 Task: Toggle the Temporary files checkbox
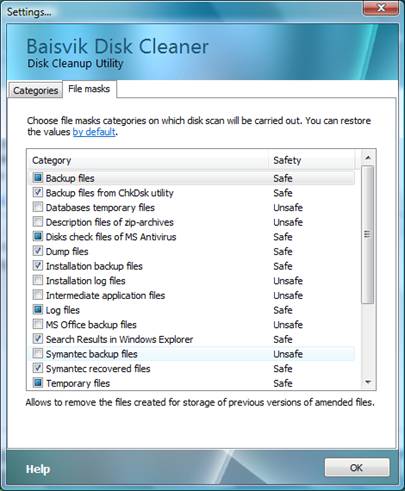(x=38, y=383)
